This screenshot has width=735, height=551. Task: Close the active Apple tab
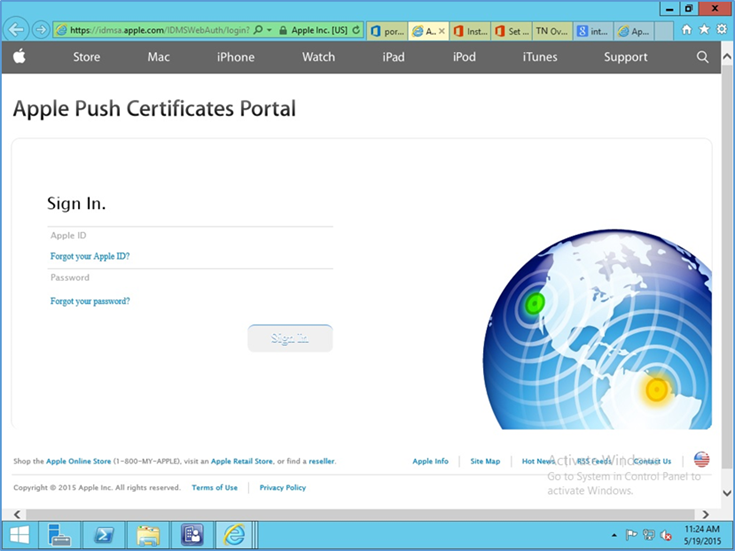[442, 31]
